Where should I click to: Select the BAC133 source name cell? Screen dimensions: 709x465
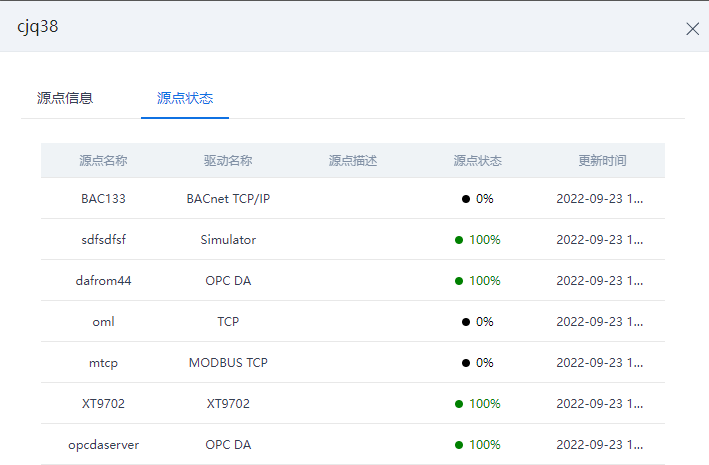pyautogui.click(x=103, y=199)
